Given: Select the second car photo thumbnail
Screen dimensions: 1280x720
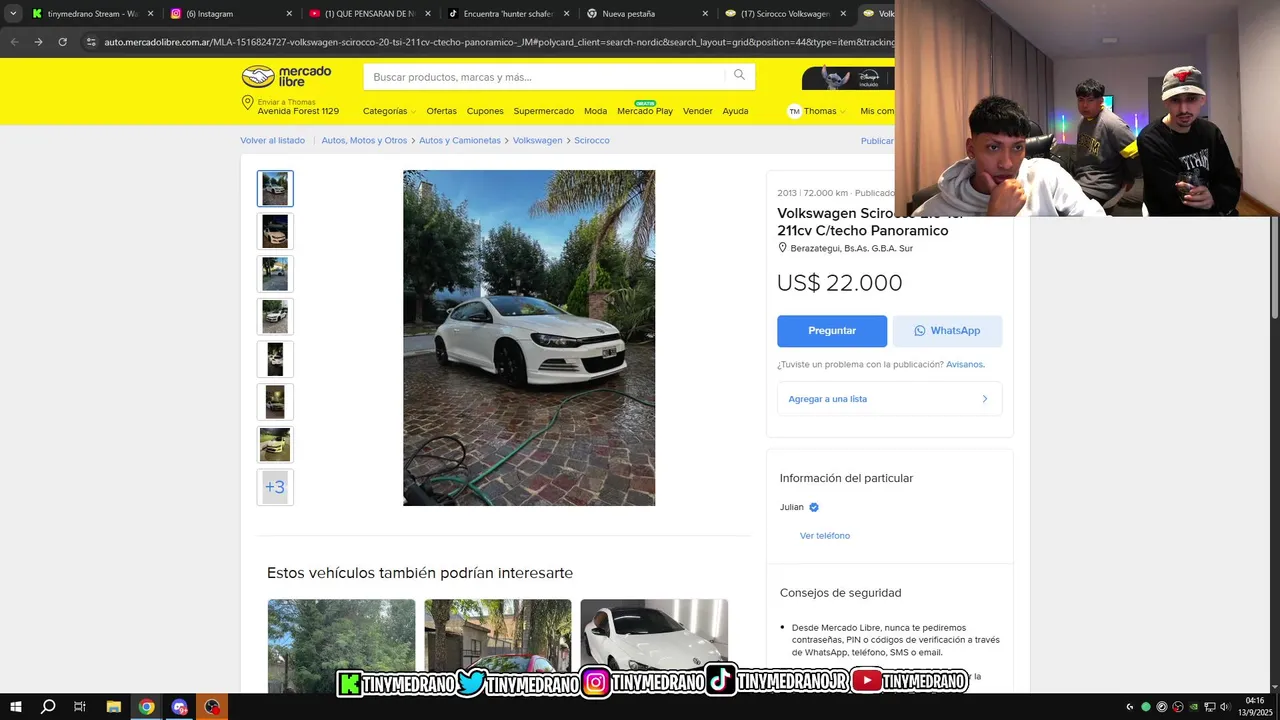Looking at the screenshot, I should 275,231.
